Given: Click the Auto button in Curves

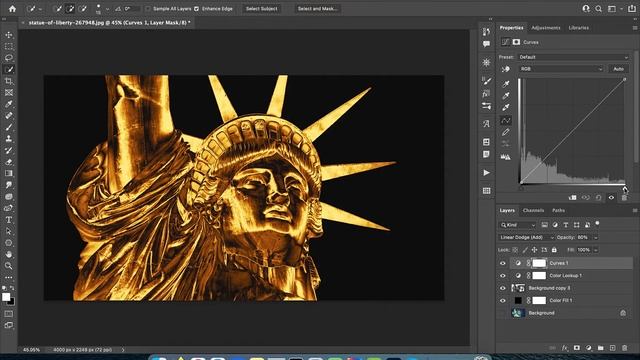Looking at the screenshot, I should coord(618,69).
